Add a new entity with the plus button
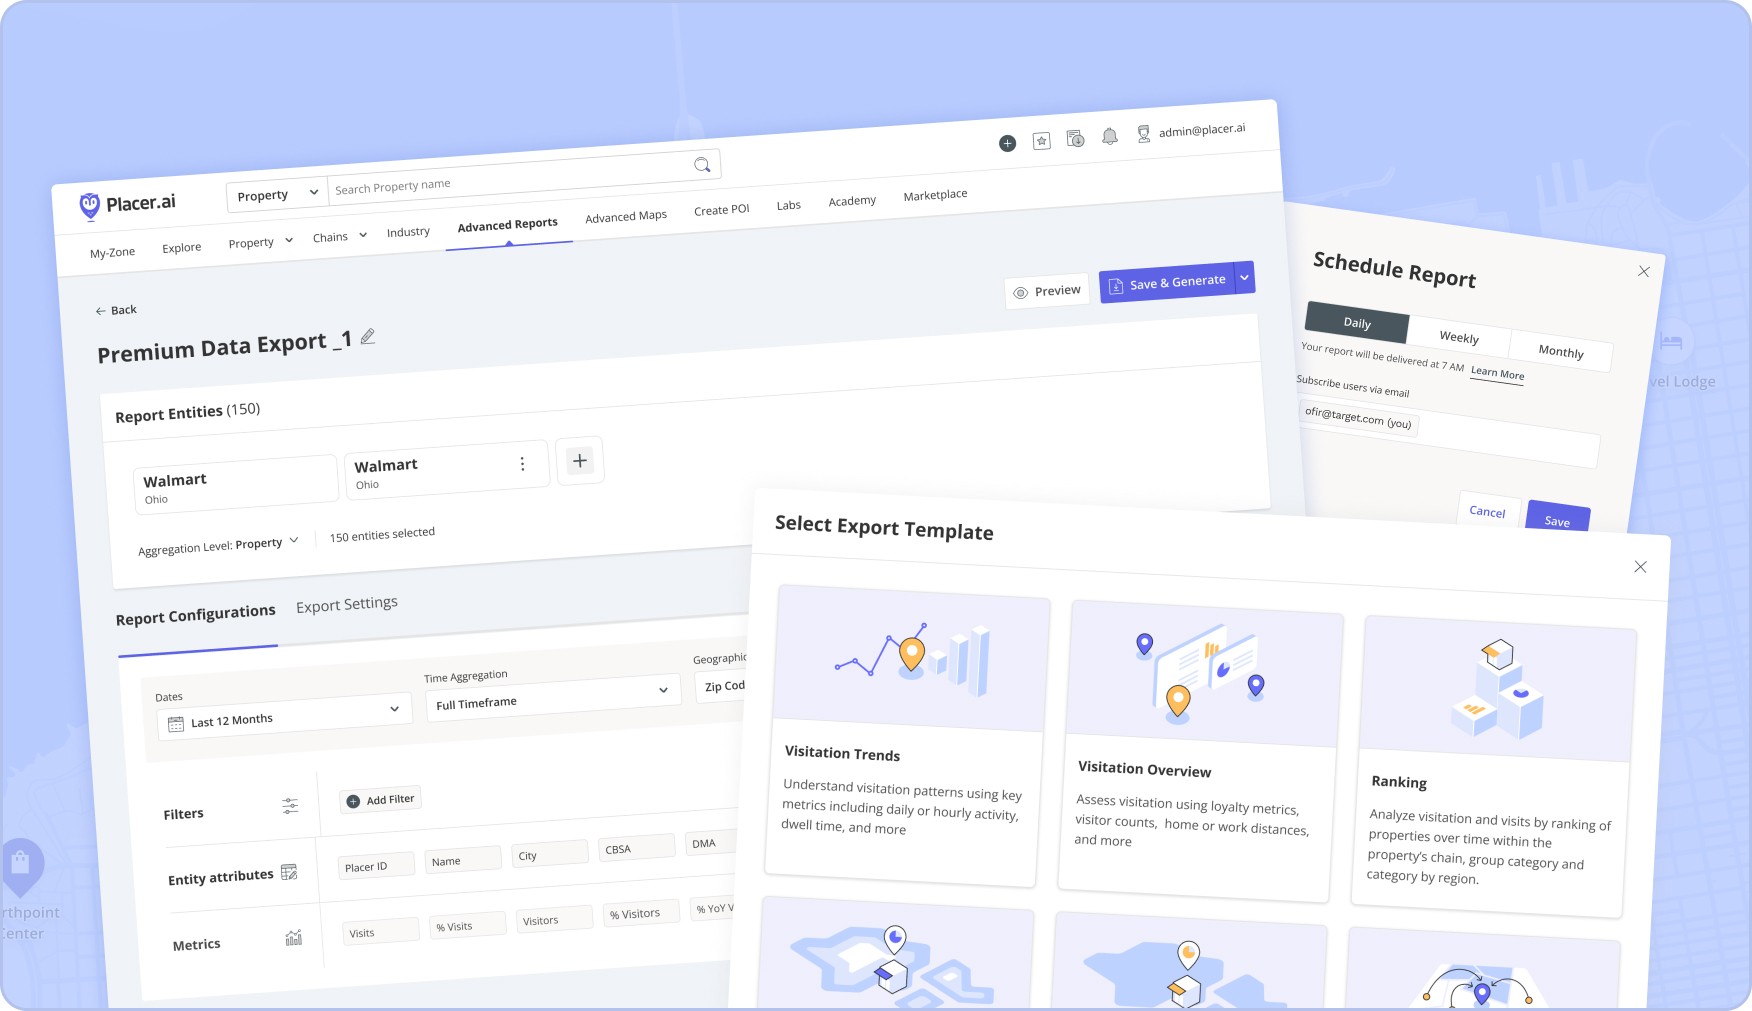 click(579, 460)
